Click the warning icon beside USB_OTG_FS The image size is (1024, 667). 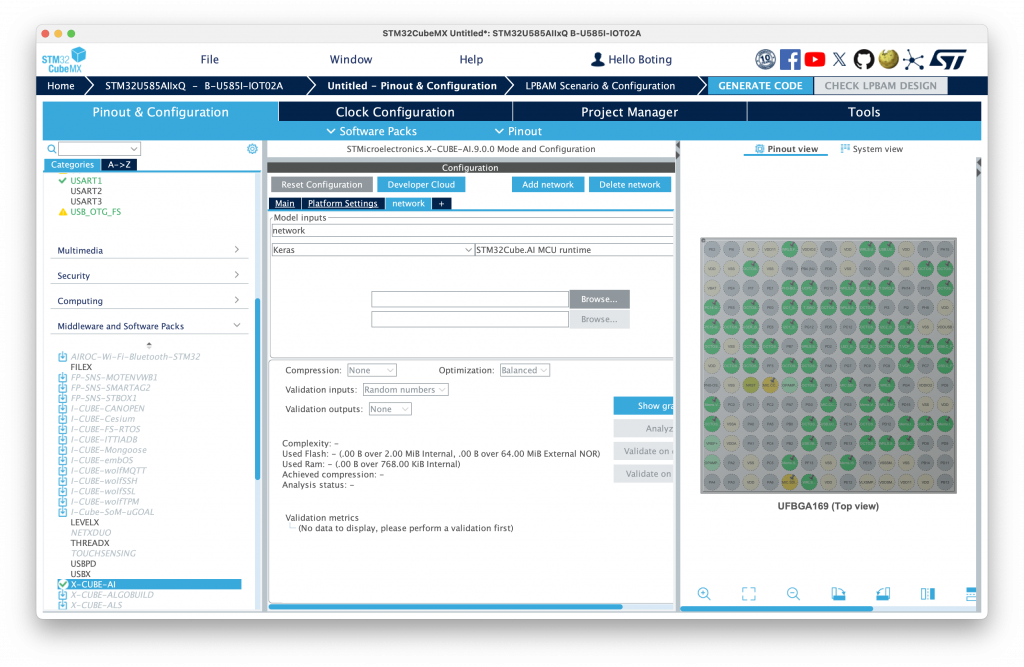[x=63, y=212]
